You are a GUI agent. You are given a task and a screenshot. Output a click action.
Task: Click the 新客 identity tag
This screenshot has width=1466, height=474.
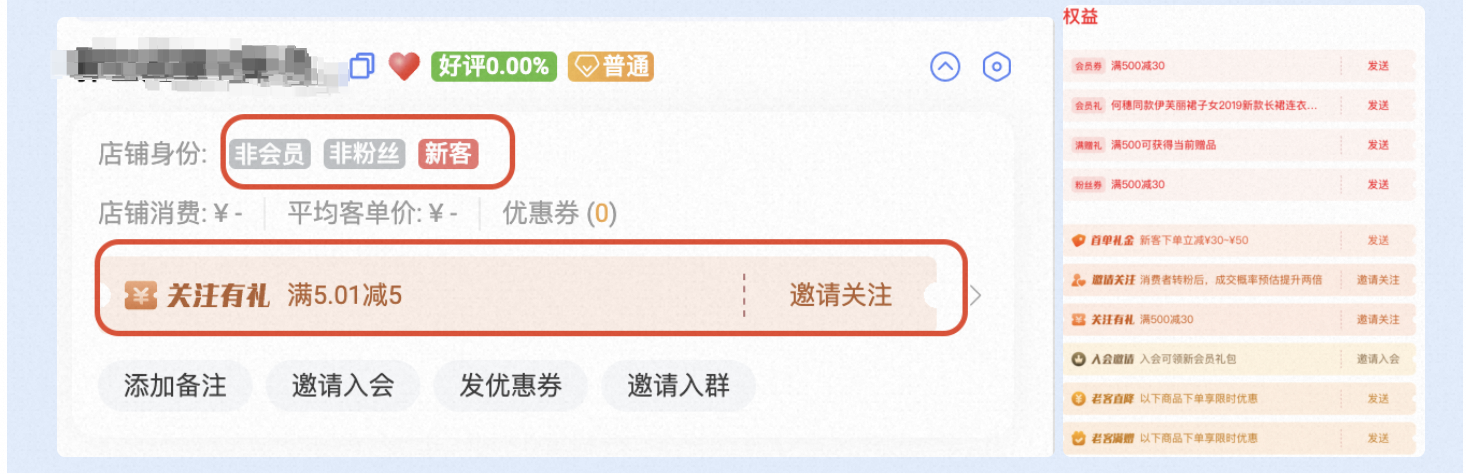[448, 154]
